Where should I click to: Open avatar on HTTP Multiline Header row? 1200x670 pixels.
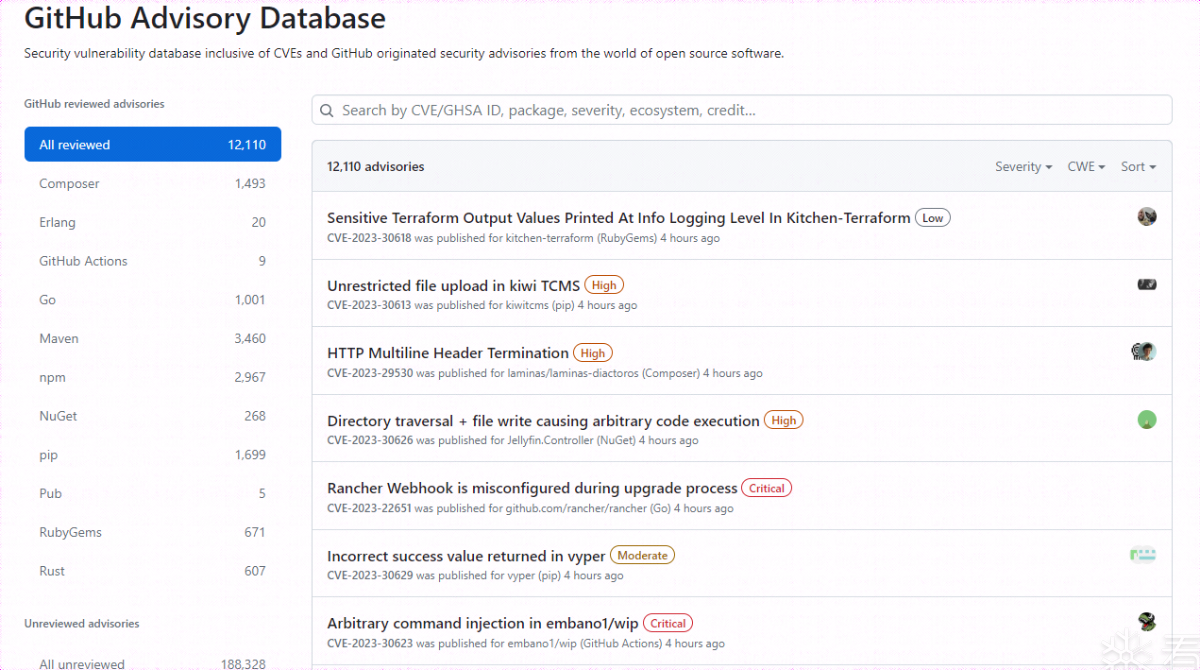click(1144, 352)
